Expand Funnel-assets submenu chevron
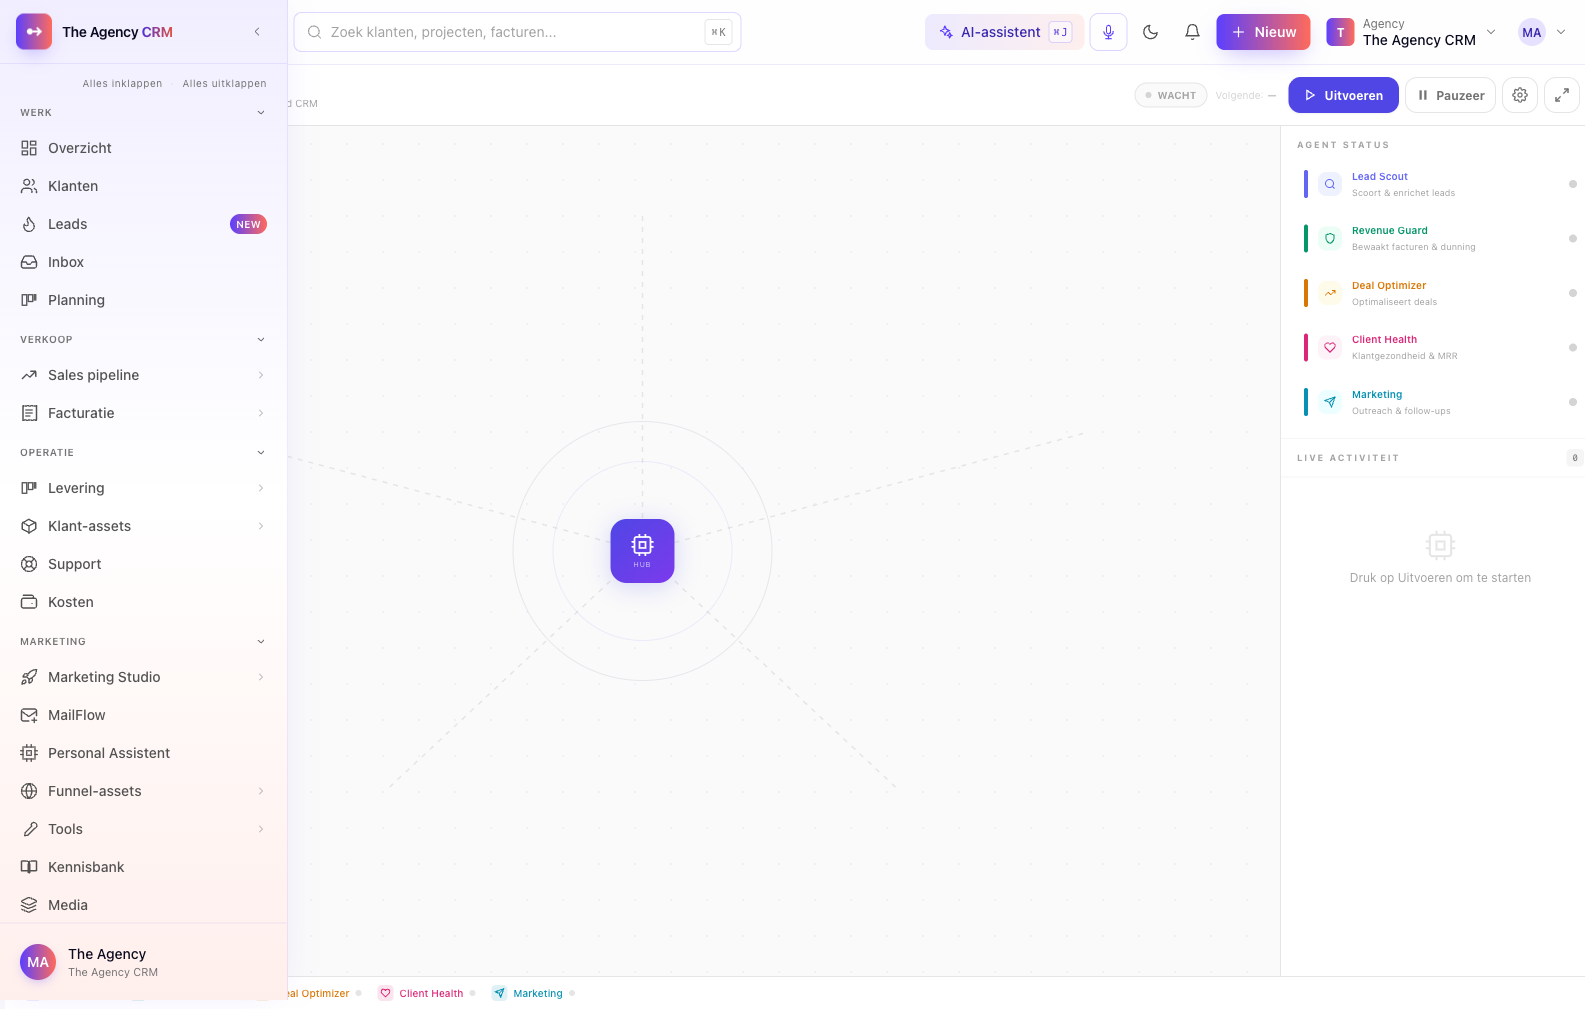Viewport: 1585px width, 1009px height. pyautogui.click(x=261, y=791)
